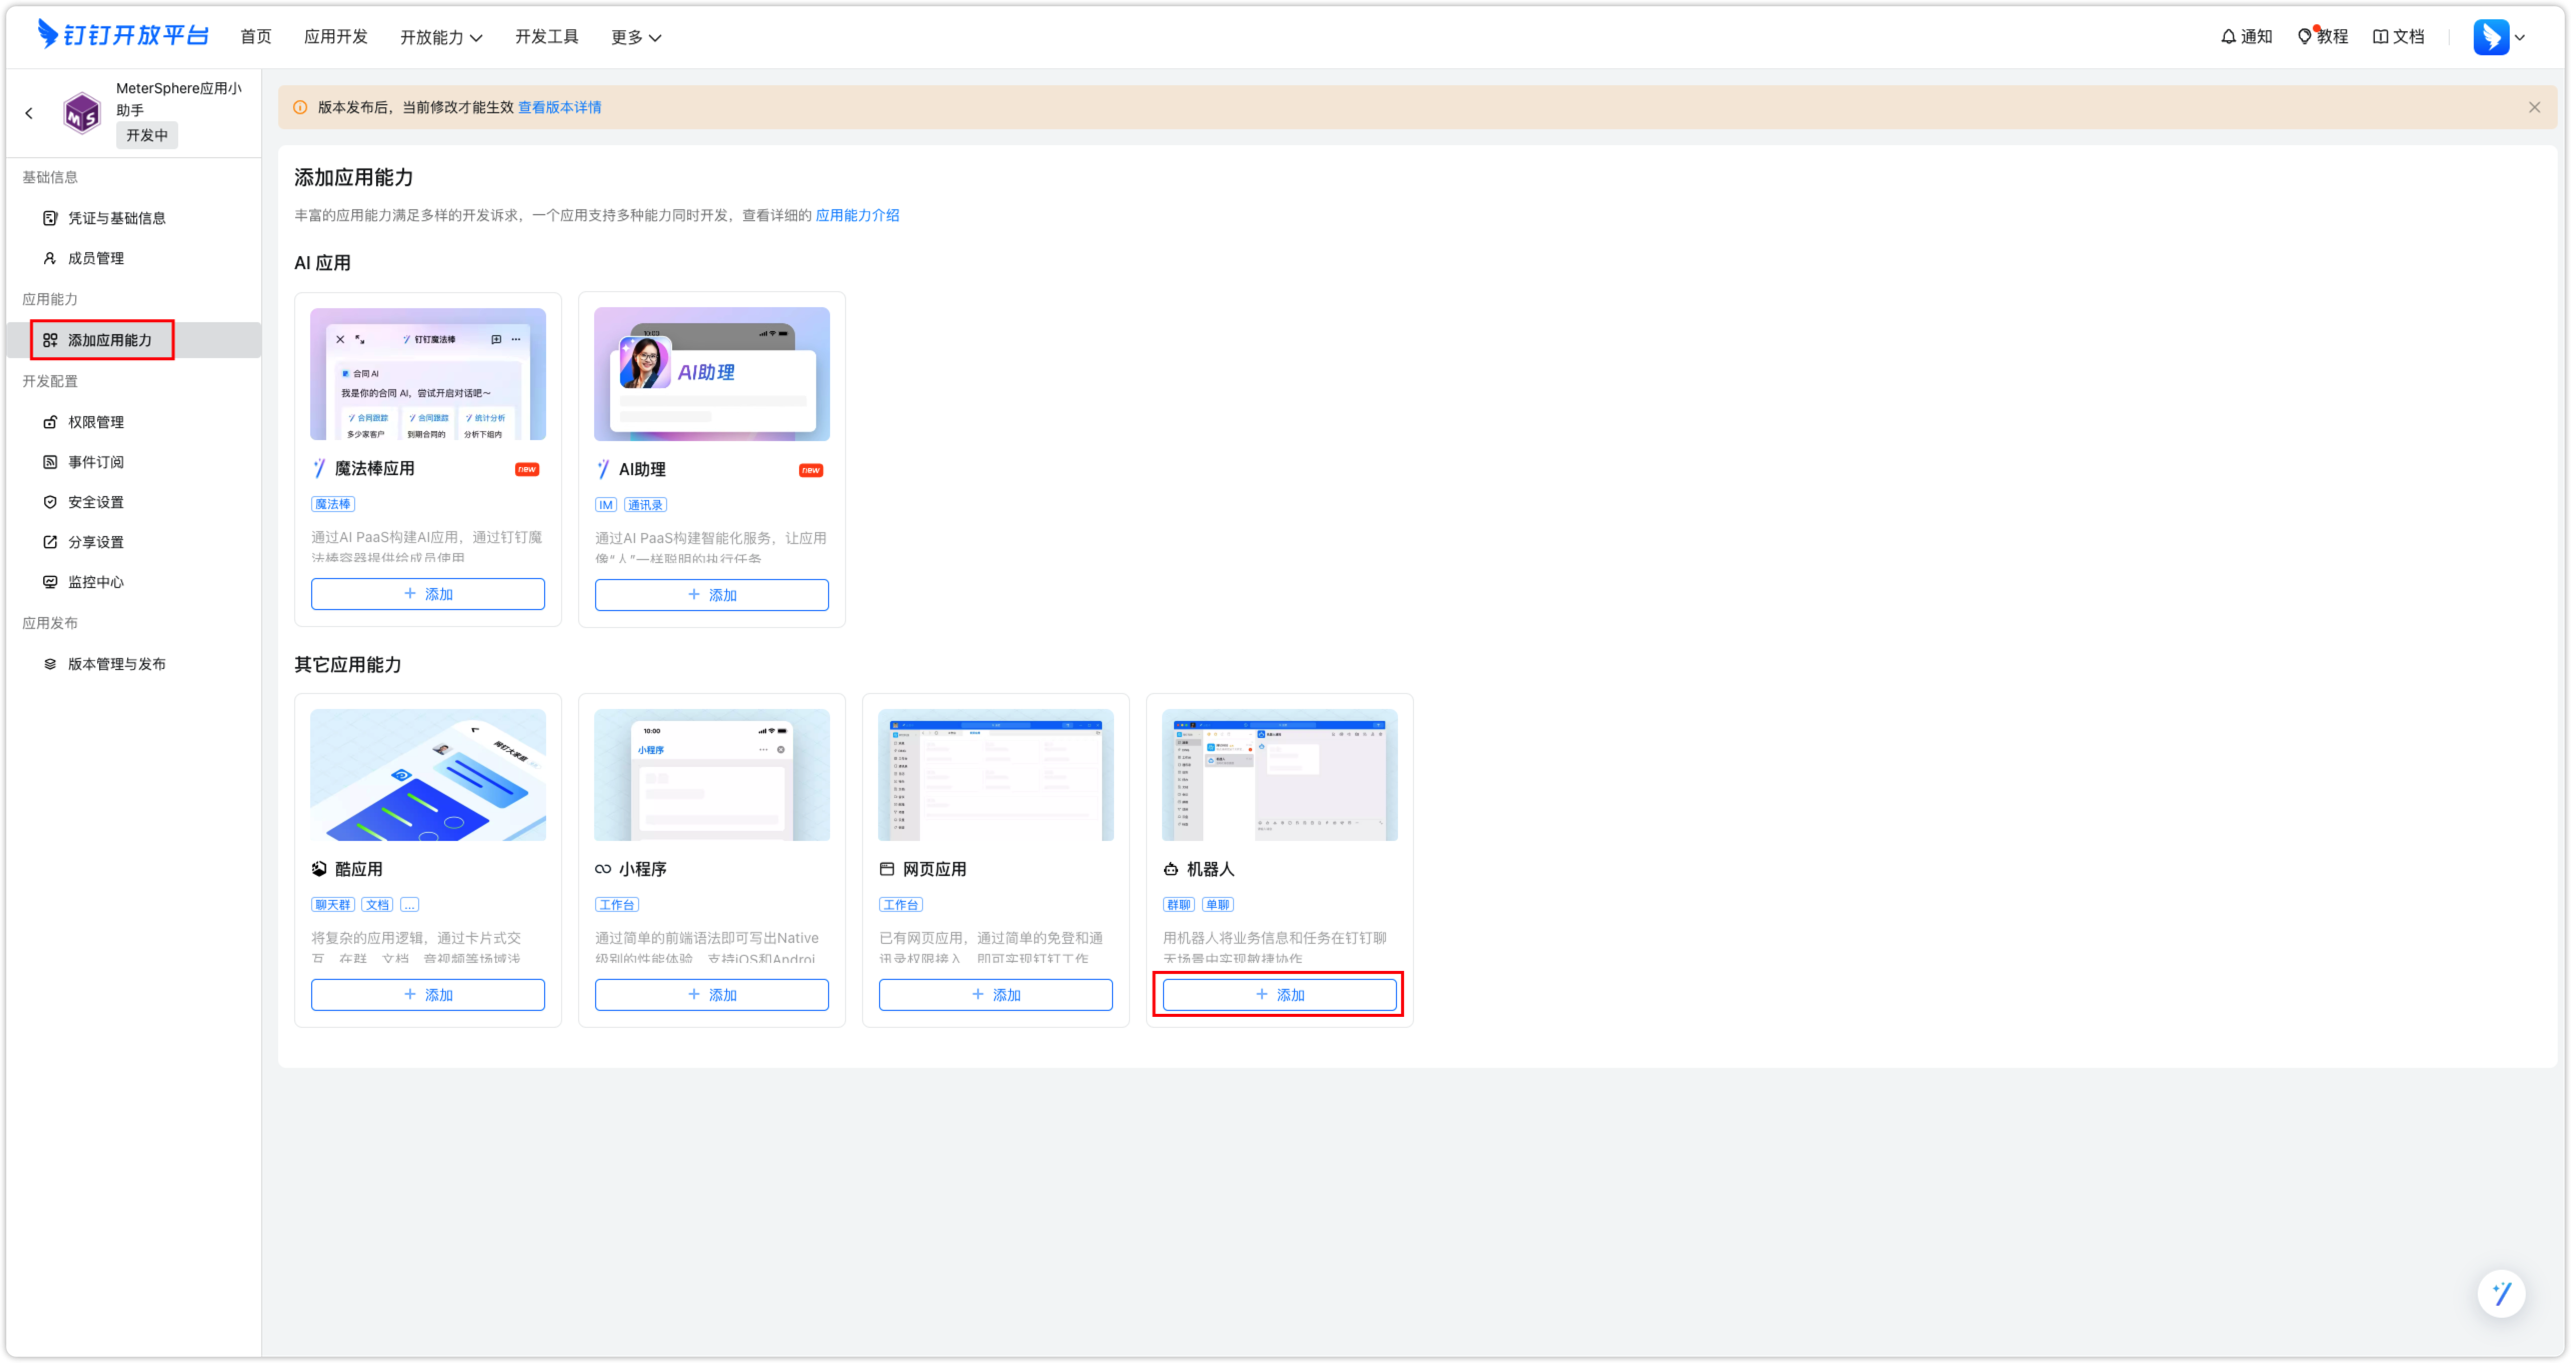Screen dimensions: 2571x1363
Task: Select 凭证与基础信息 in sidebar
Action: (116, 218)
